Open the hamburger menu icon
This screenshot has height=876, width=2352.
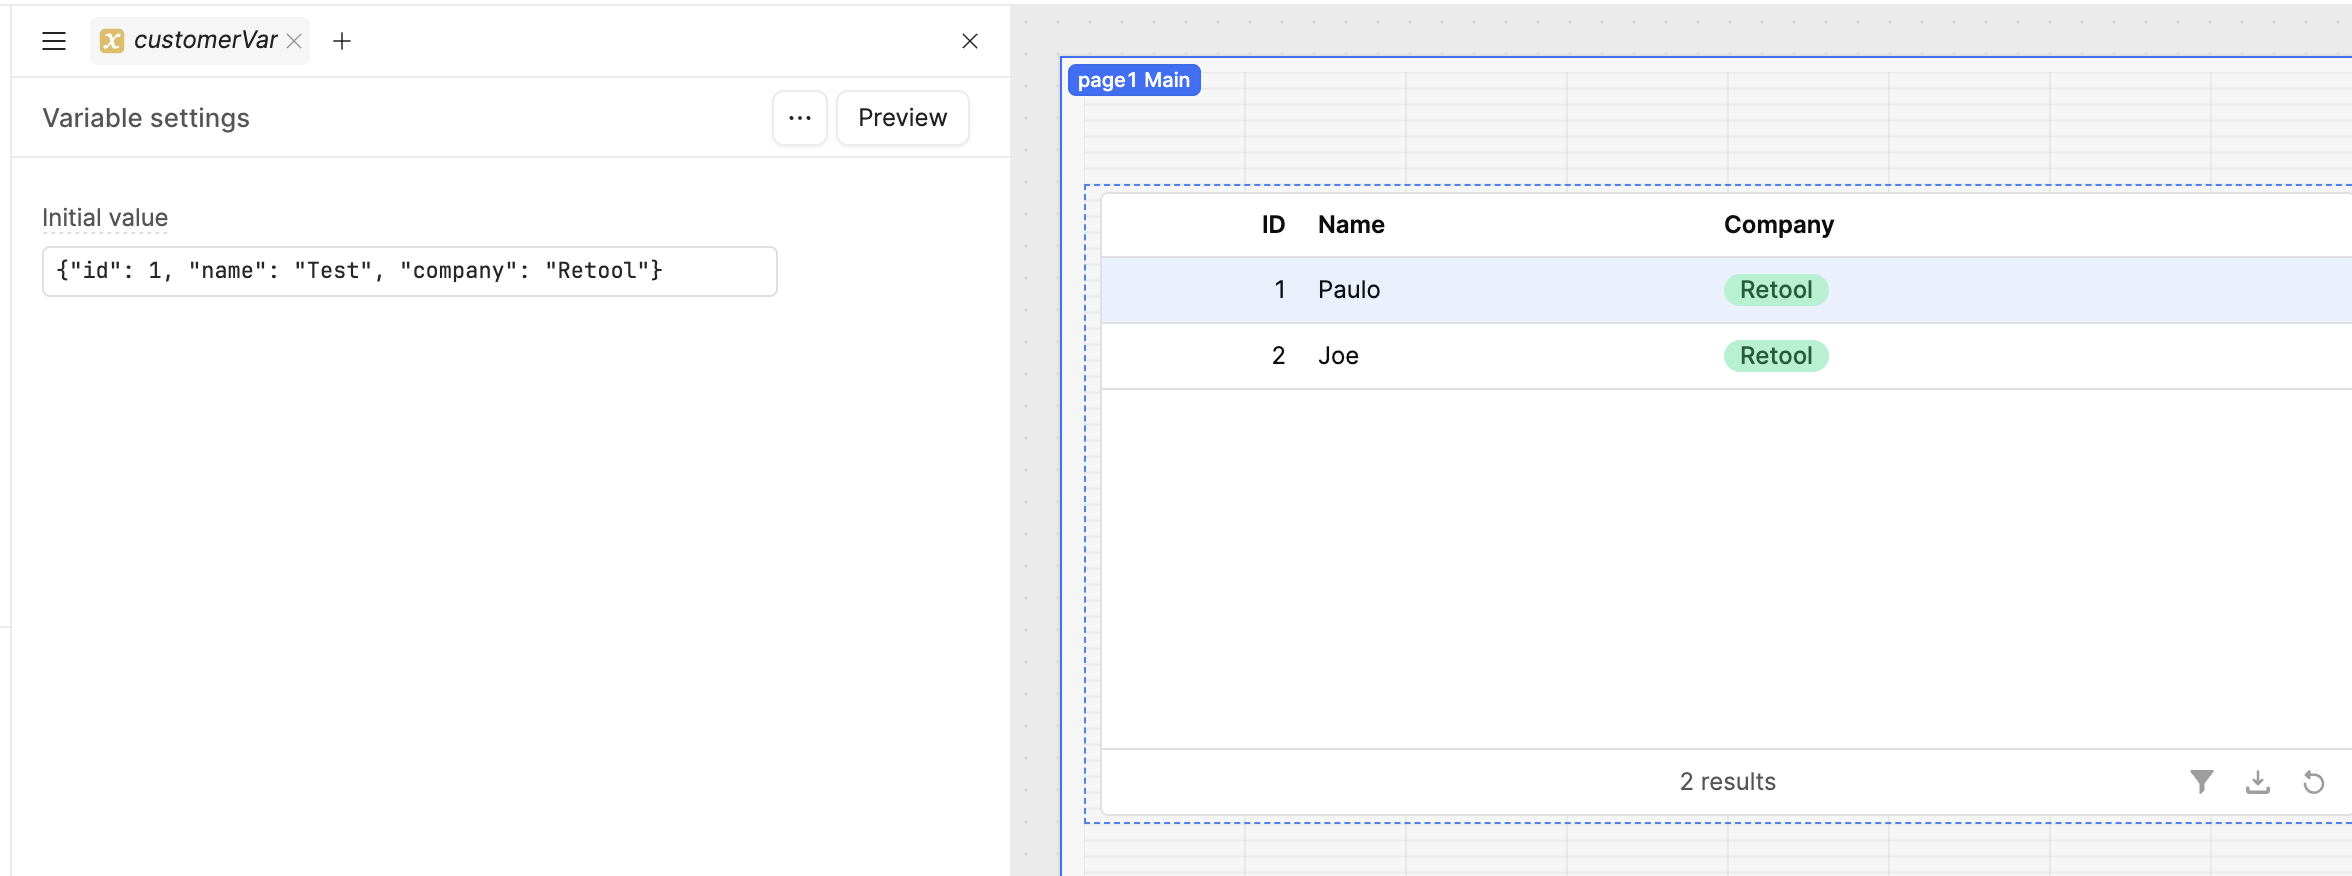[x=54, y=41]
